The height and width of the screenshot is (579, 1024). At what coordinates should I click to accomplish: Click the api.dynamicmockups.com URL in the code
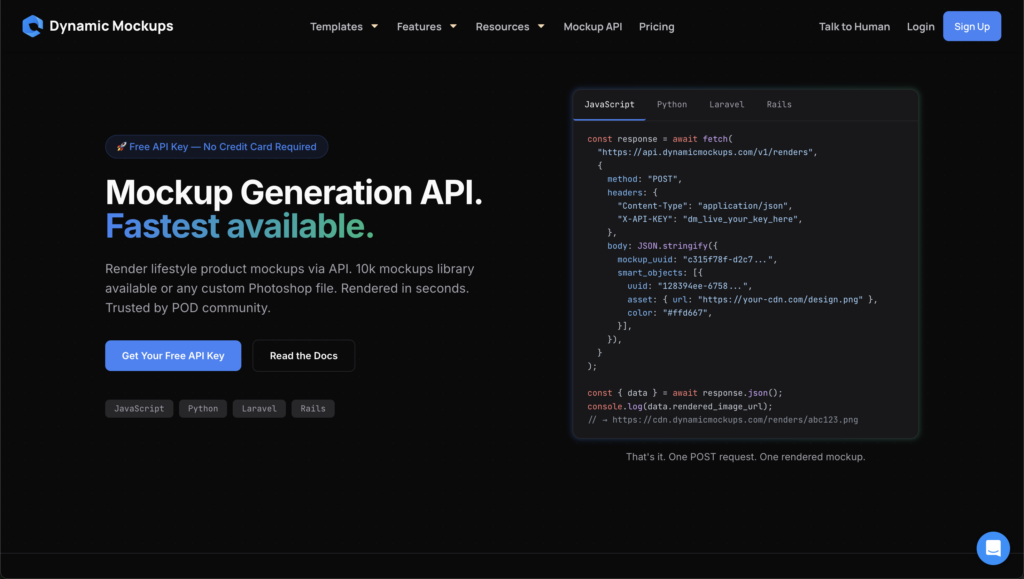(707, 152)
